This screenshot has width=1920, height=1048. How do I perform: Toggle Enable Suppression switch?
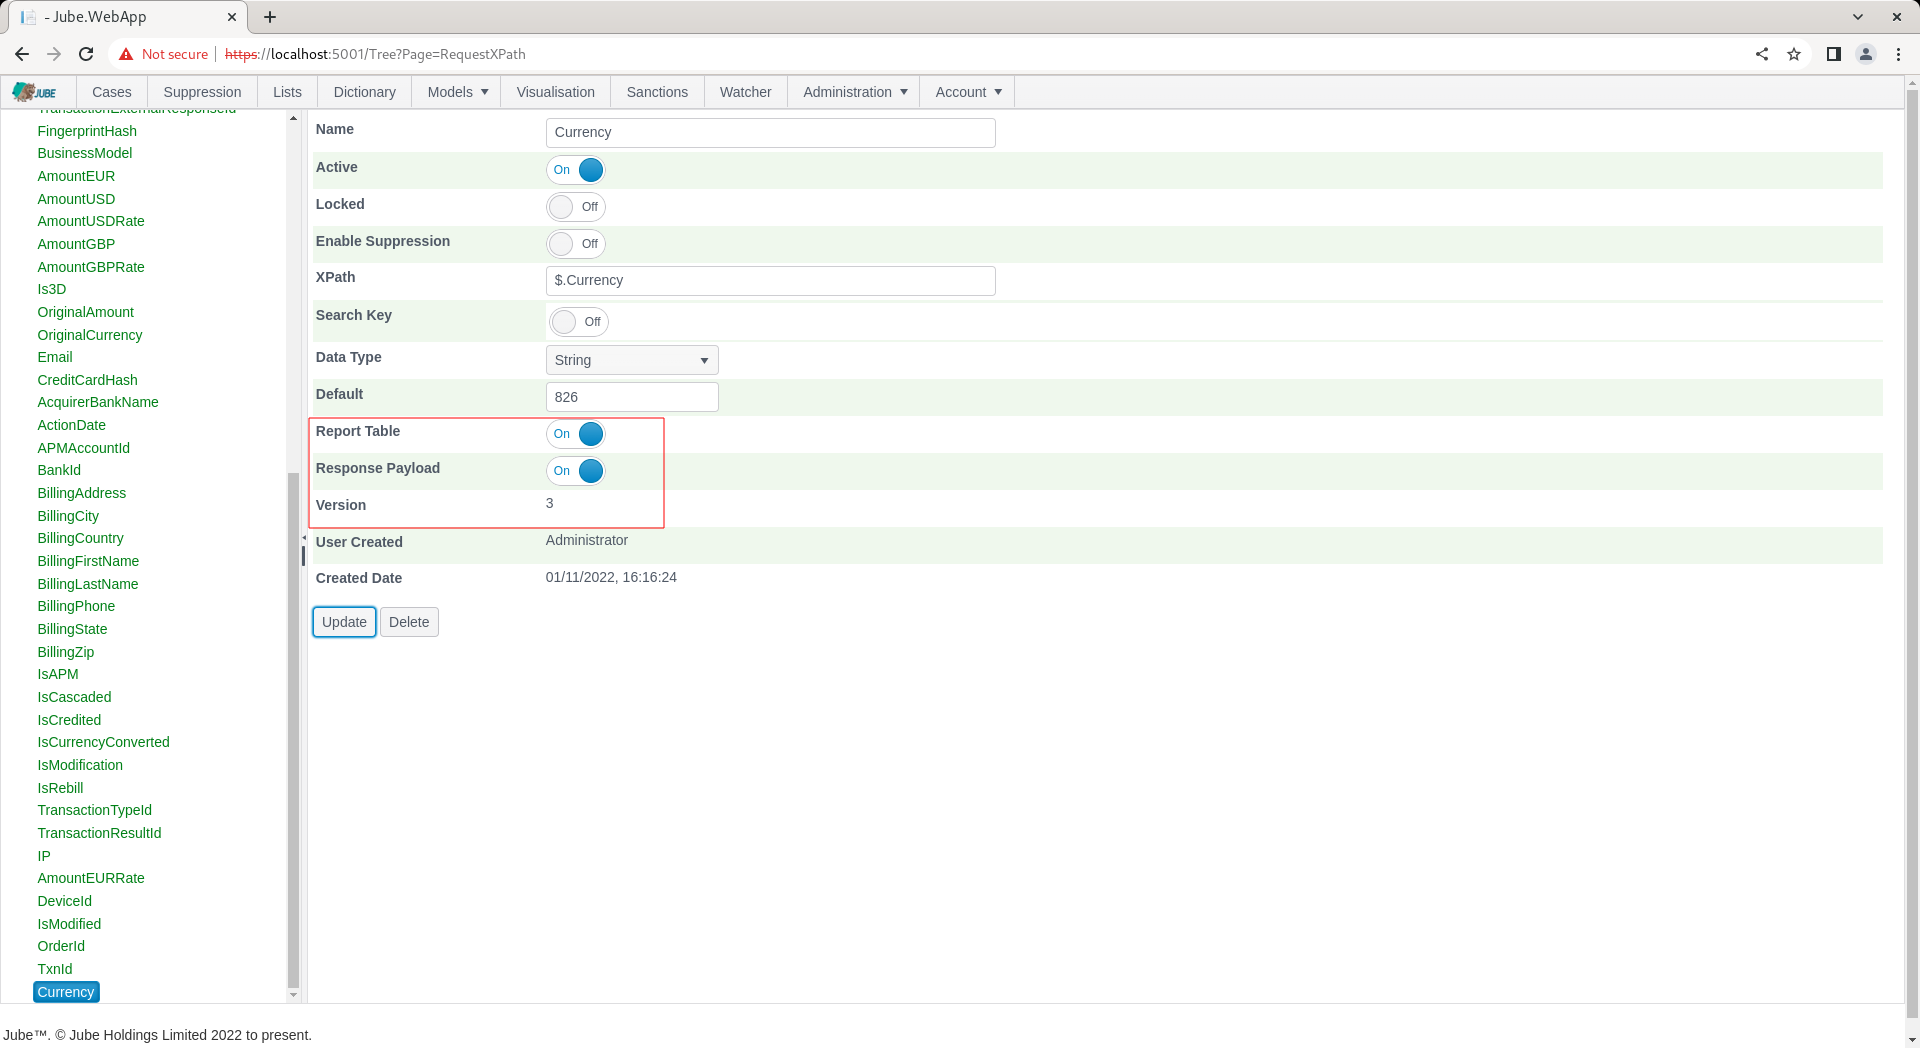pos(576,244)
